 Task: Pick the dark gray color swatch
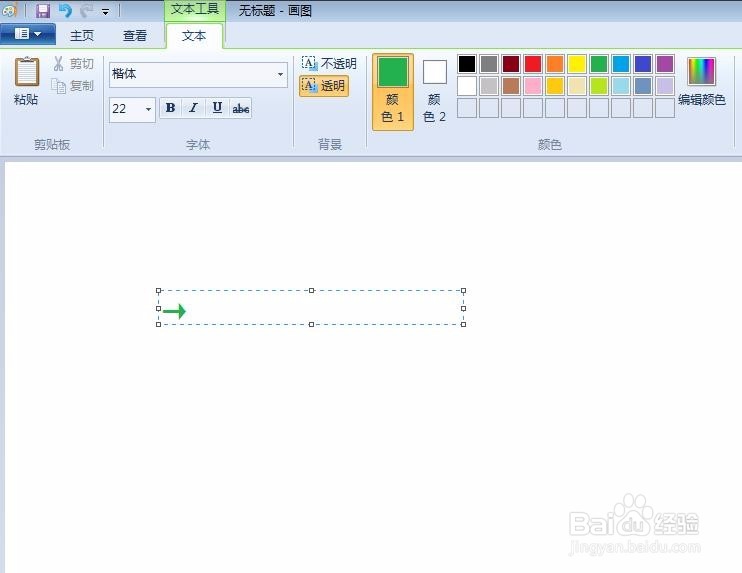click(x=489, y=64)
